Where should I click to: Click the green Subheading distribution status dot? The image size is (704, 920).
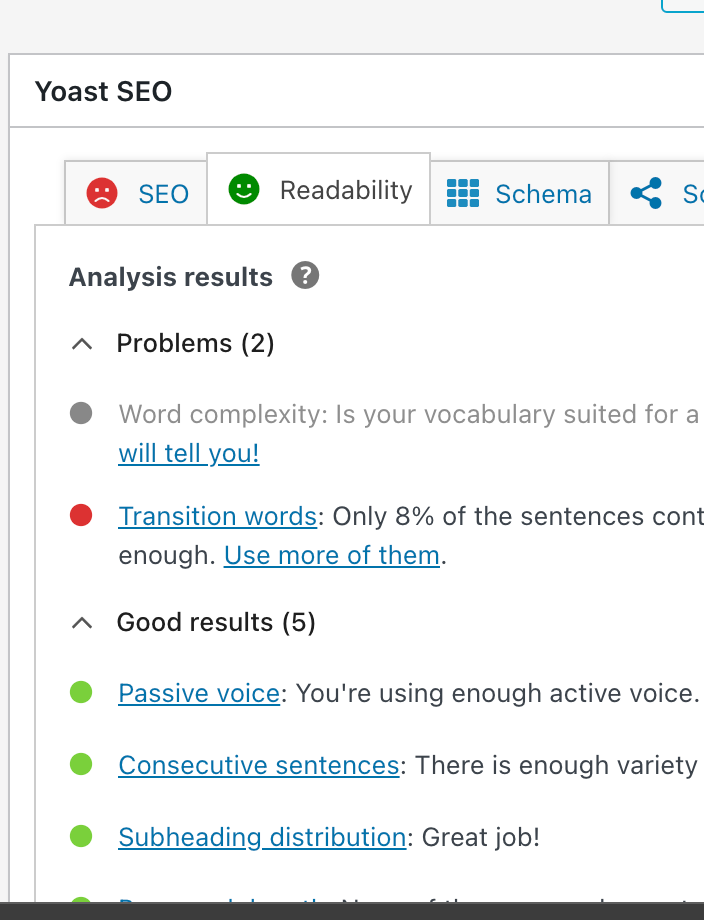(x=81, y=836)
